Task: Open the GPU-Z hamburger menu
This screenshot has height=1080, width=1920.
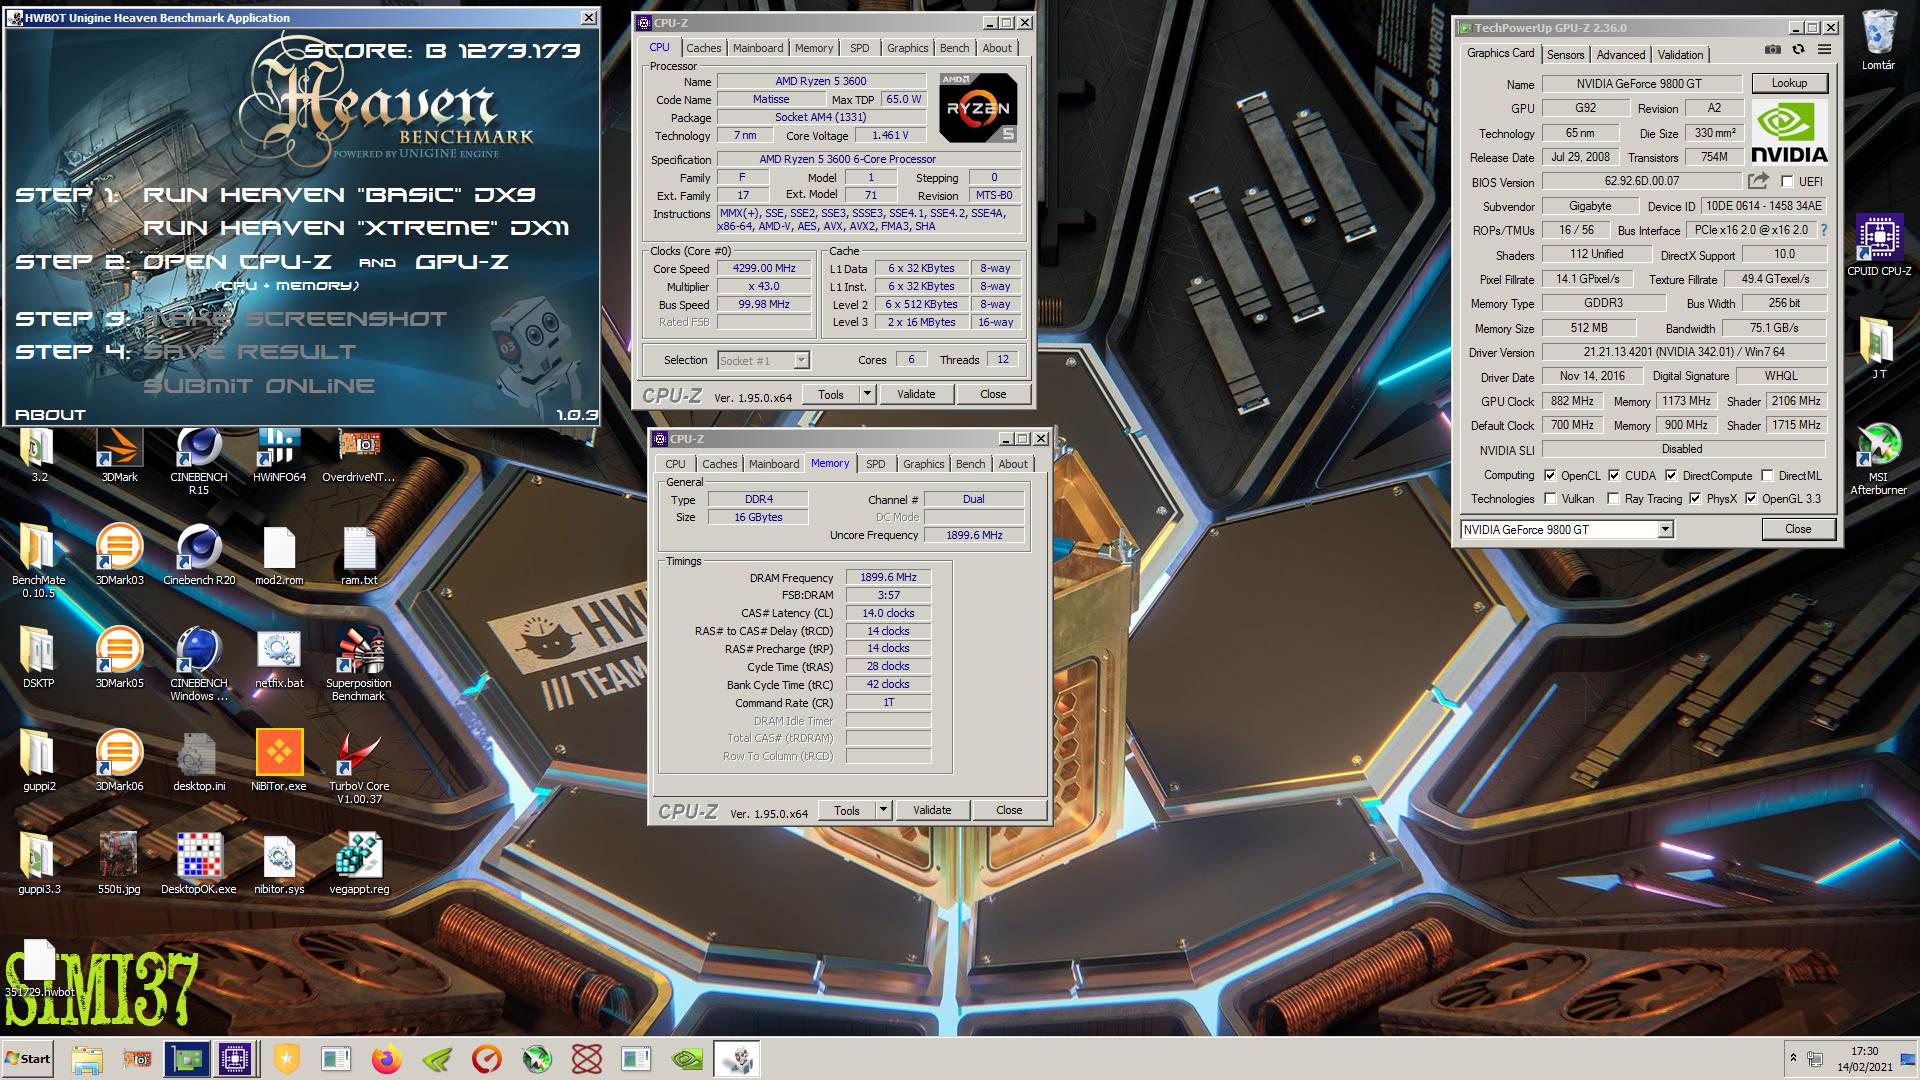Action: [1824, 49]
